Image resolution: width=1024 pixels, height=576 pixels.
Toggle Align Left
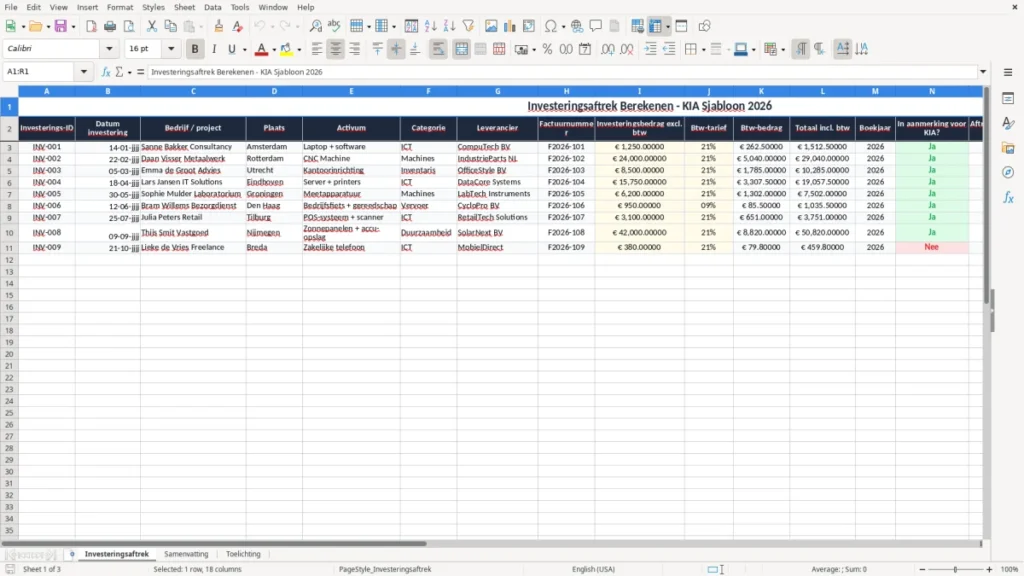317,49
